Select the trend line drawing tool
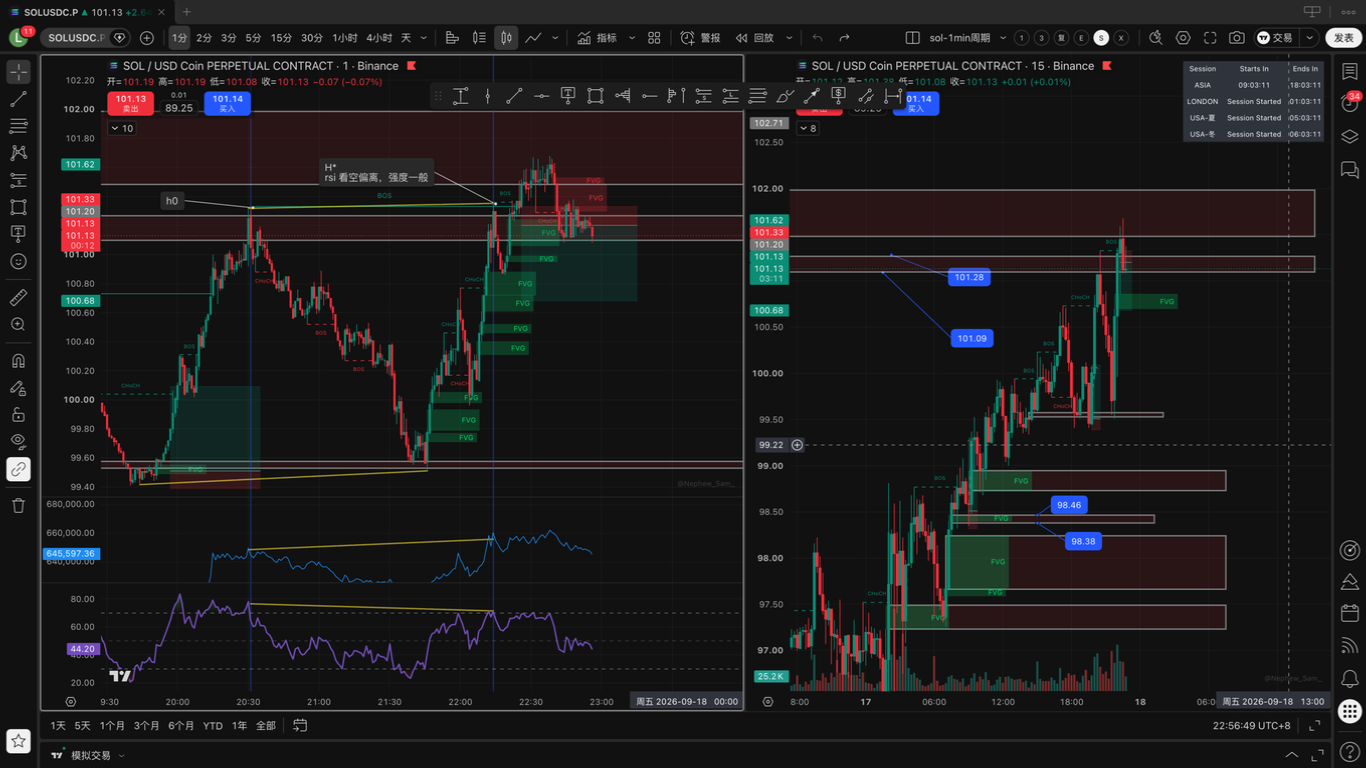This screenshot has height=768, width=1366. (18, 99)
